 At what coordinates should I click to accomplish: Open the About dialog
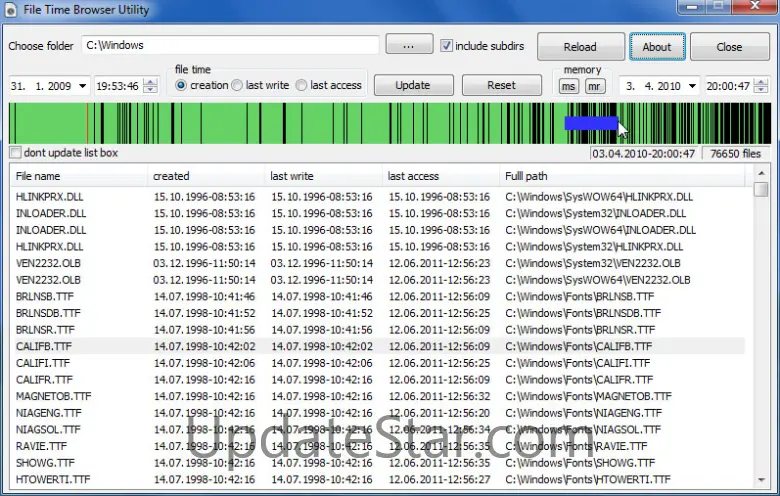[657, 47]
